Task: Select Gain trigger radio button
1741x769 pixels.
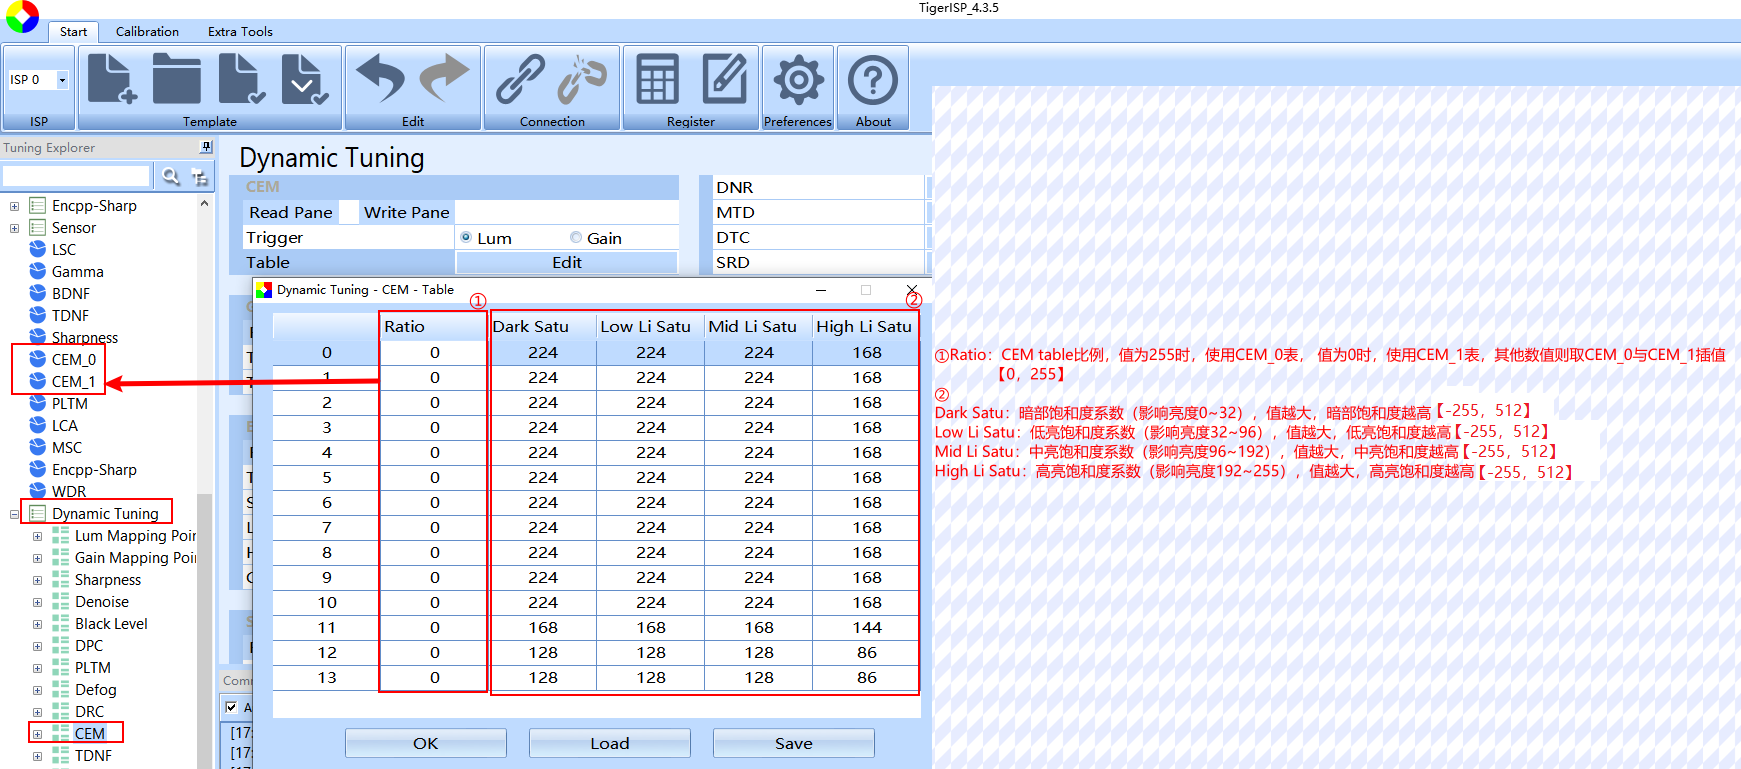Action: (576, 237)
